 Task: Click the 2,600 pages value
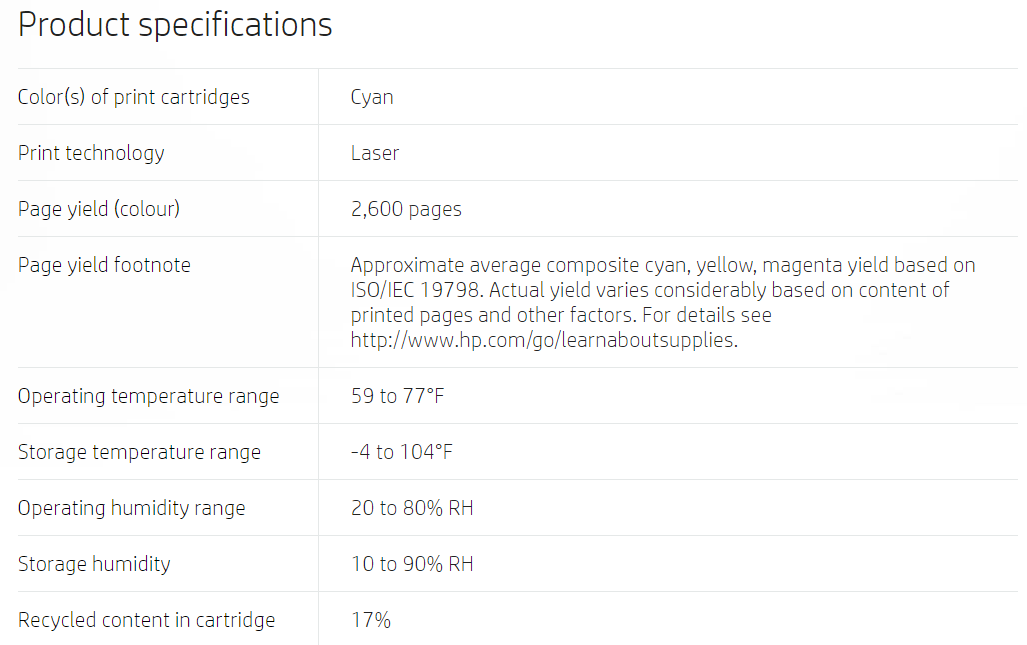pos(406,209)
